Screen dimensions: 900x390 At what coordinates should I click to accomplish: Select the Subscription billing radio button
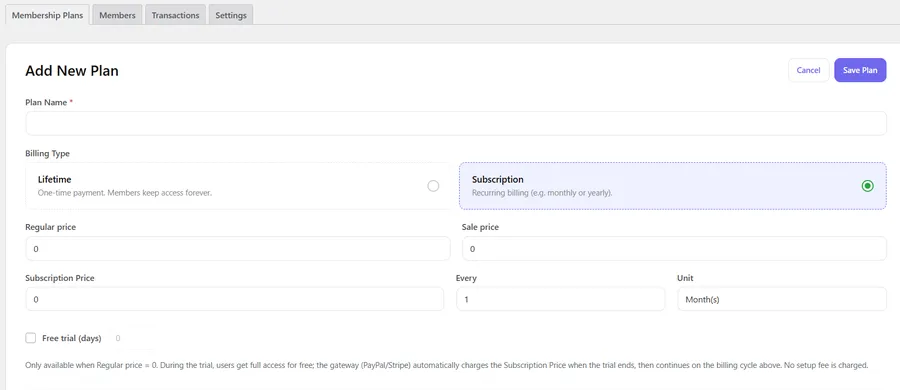point(867,186)
